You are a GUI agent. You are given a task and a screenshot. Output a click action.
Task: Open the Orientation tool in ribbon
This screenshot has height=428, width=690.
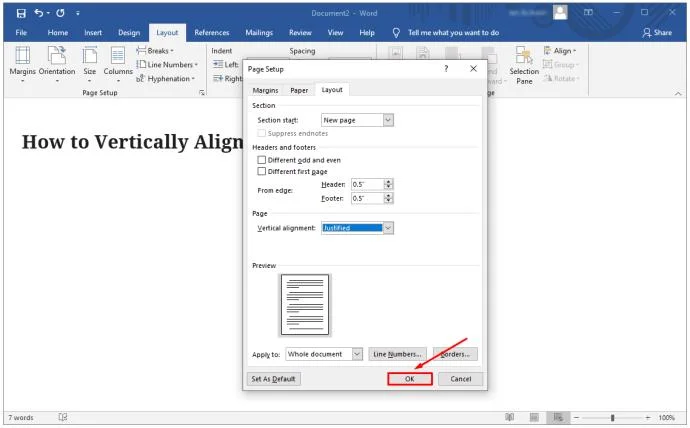[57, 64]
